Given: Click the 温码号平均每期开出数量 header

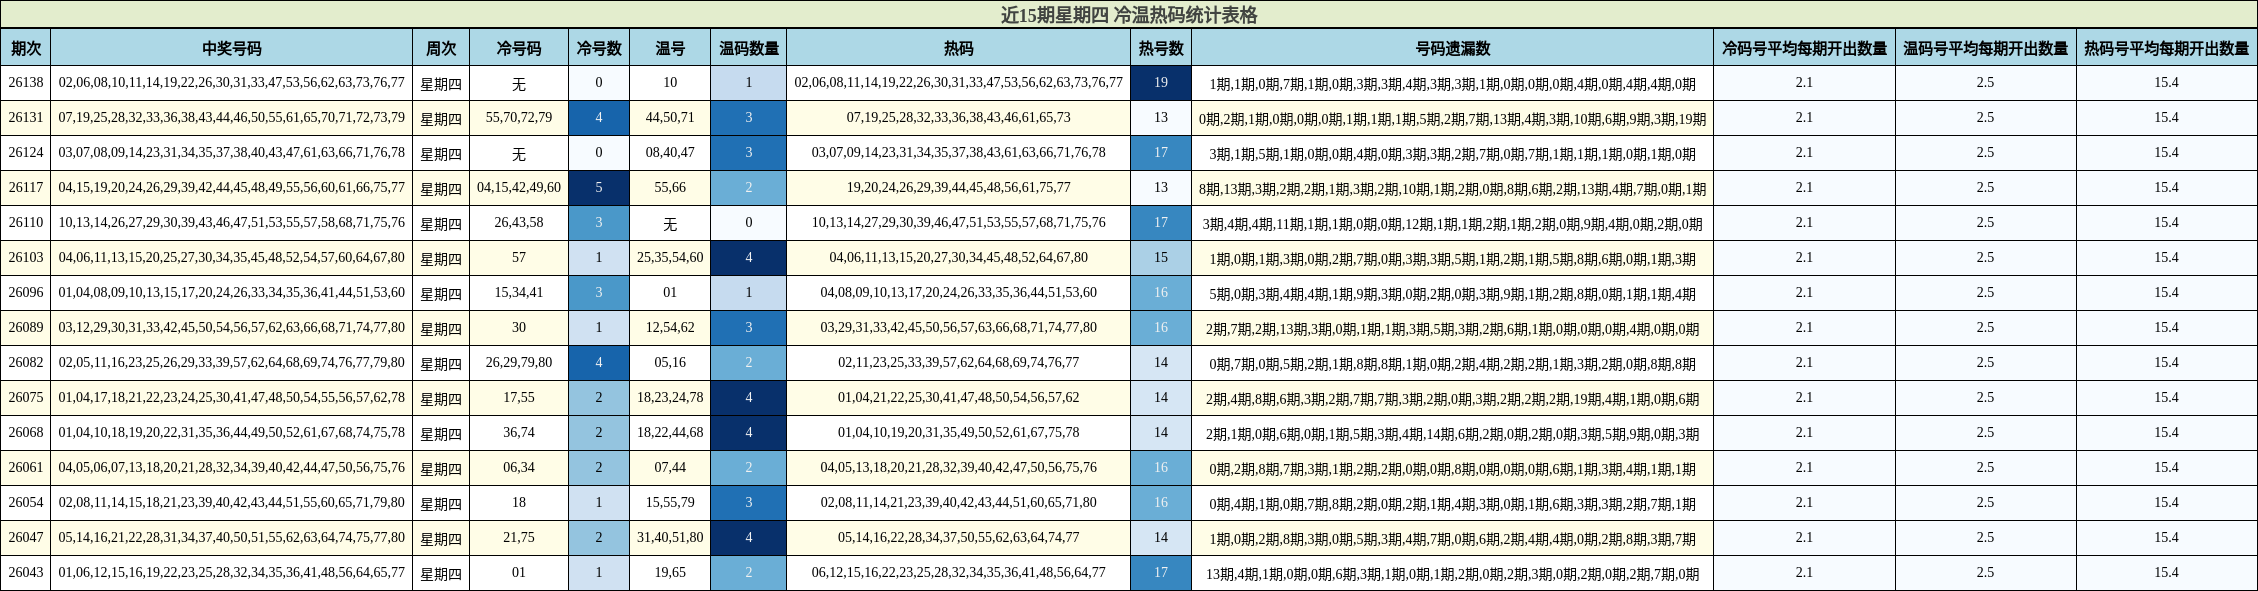Looking at the screenshot, I should [1985, 48].
